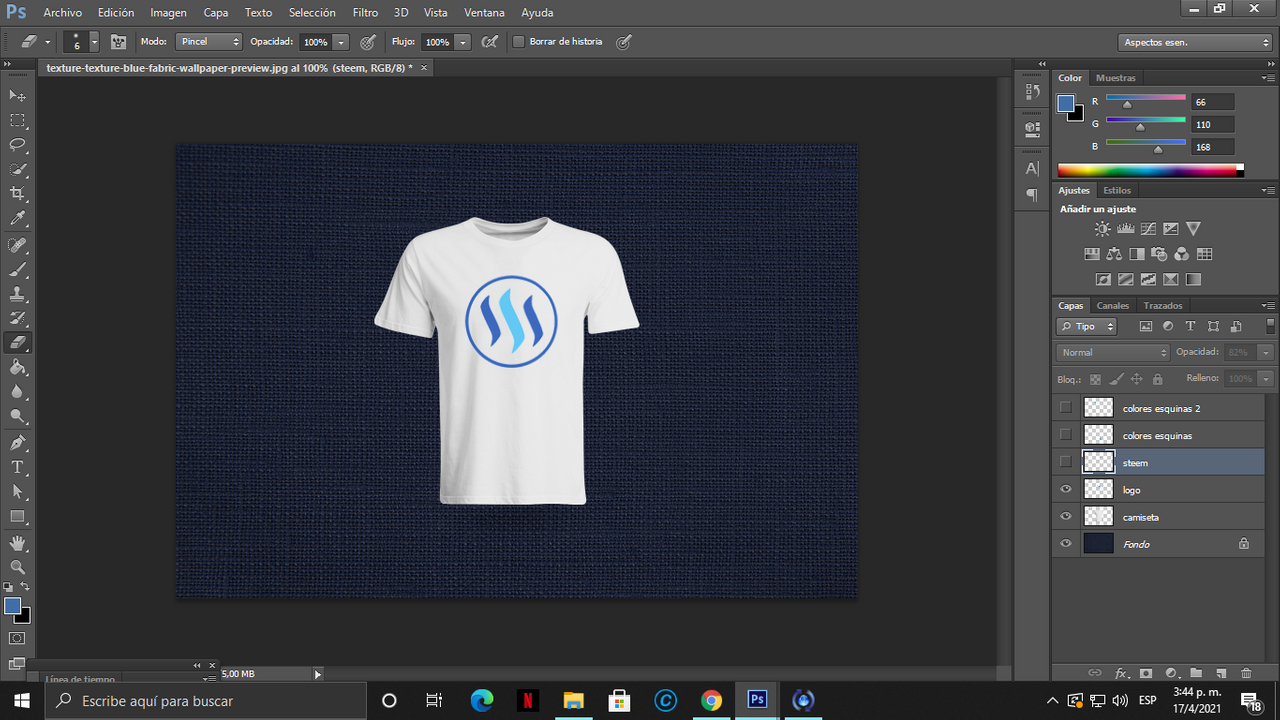
Task: Show the colores esquinas layer
Action: tap(1066, 434)
